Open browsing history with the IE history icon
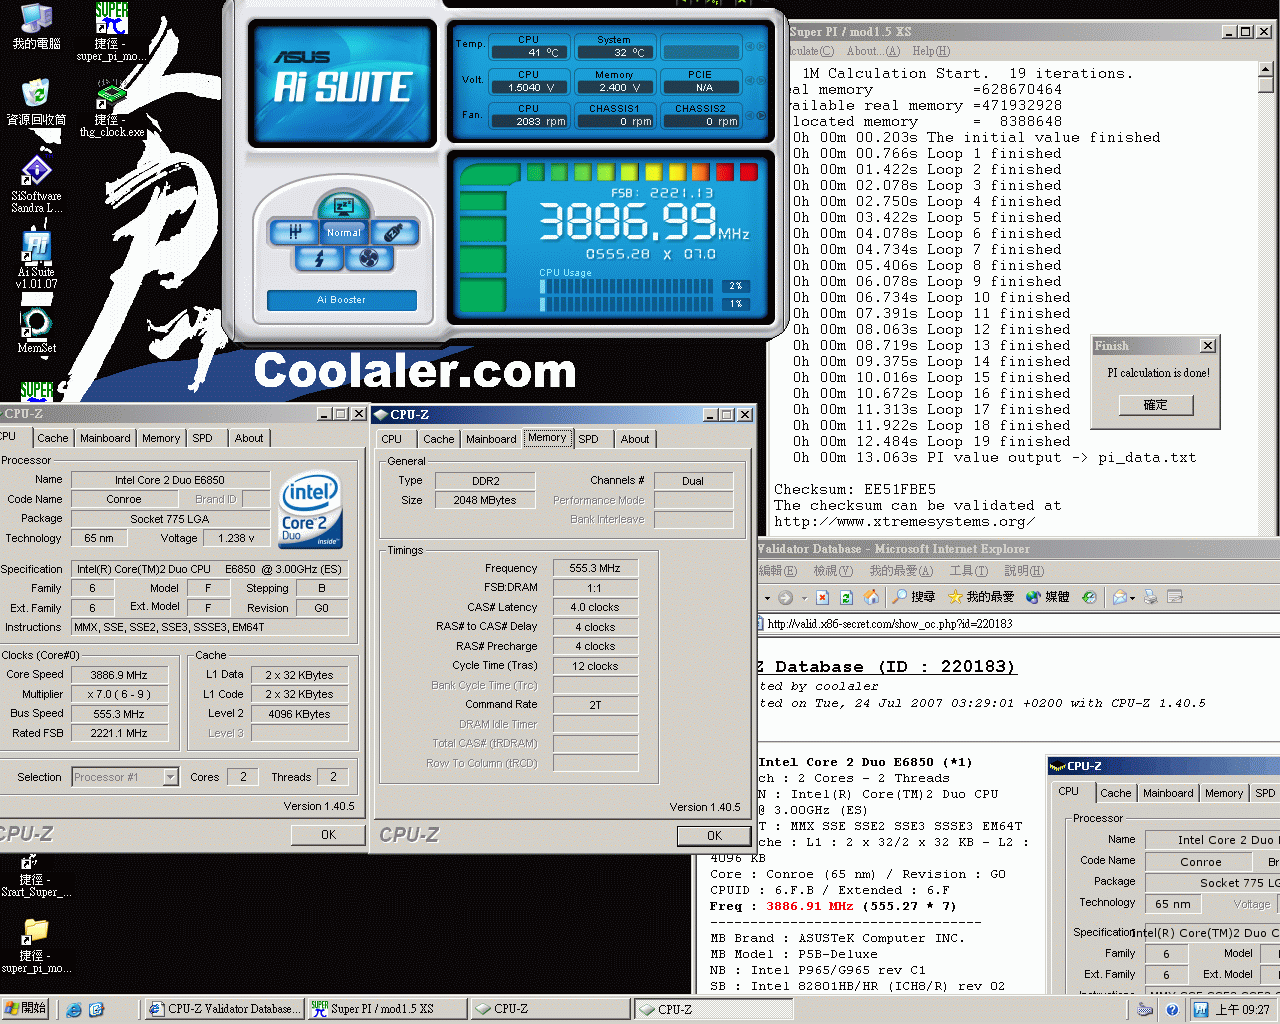This screenshot has width=1280, height=1024. (x=1089, y=597)
